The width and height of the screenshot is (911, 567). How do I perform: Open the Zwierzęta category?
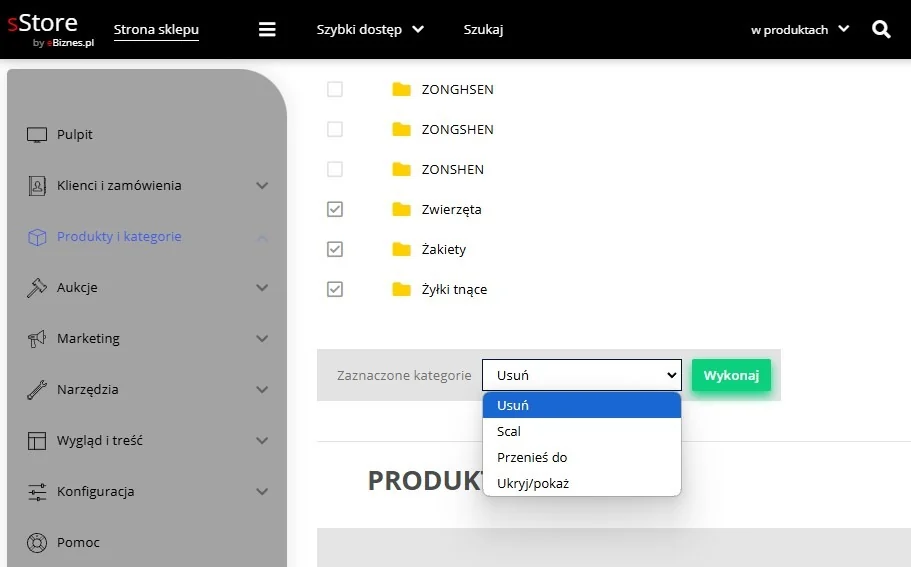[x=451, y=210]
